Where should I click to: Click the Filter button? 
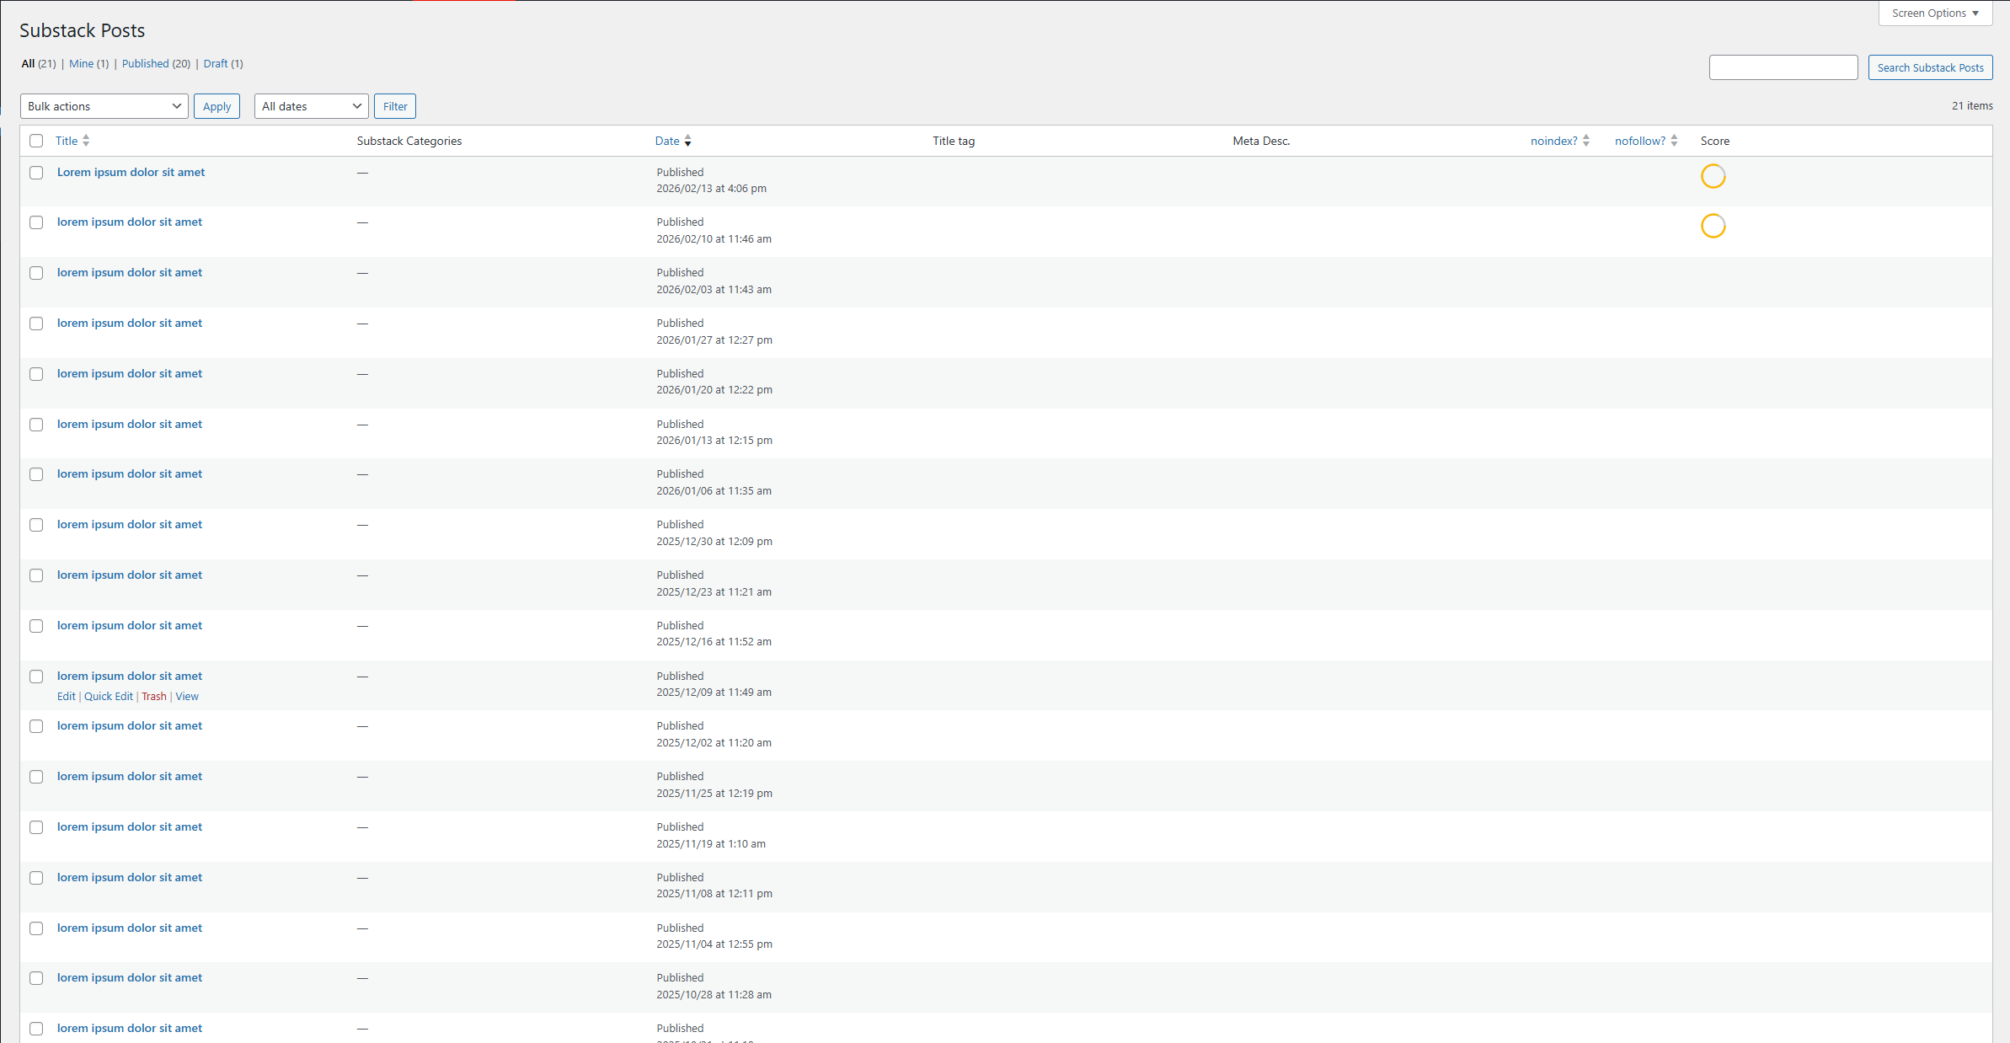pyautogui.click(x=395, y=106)
